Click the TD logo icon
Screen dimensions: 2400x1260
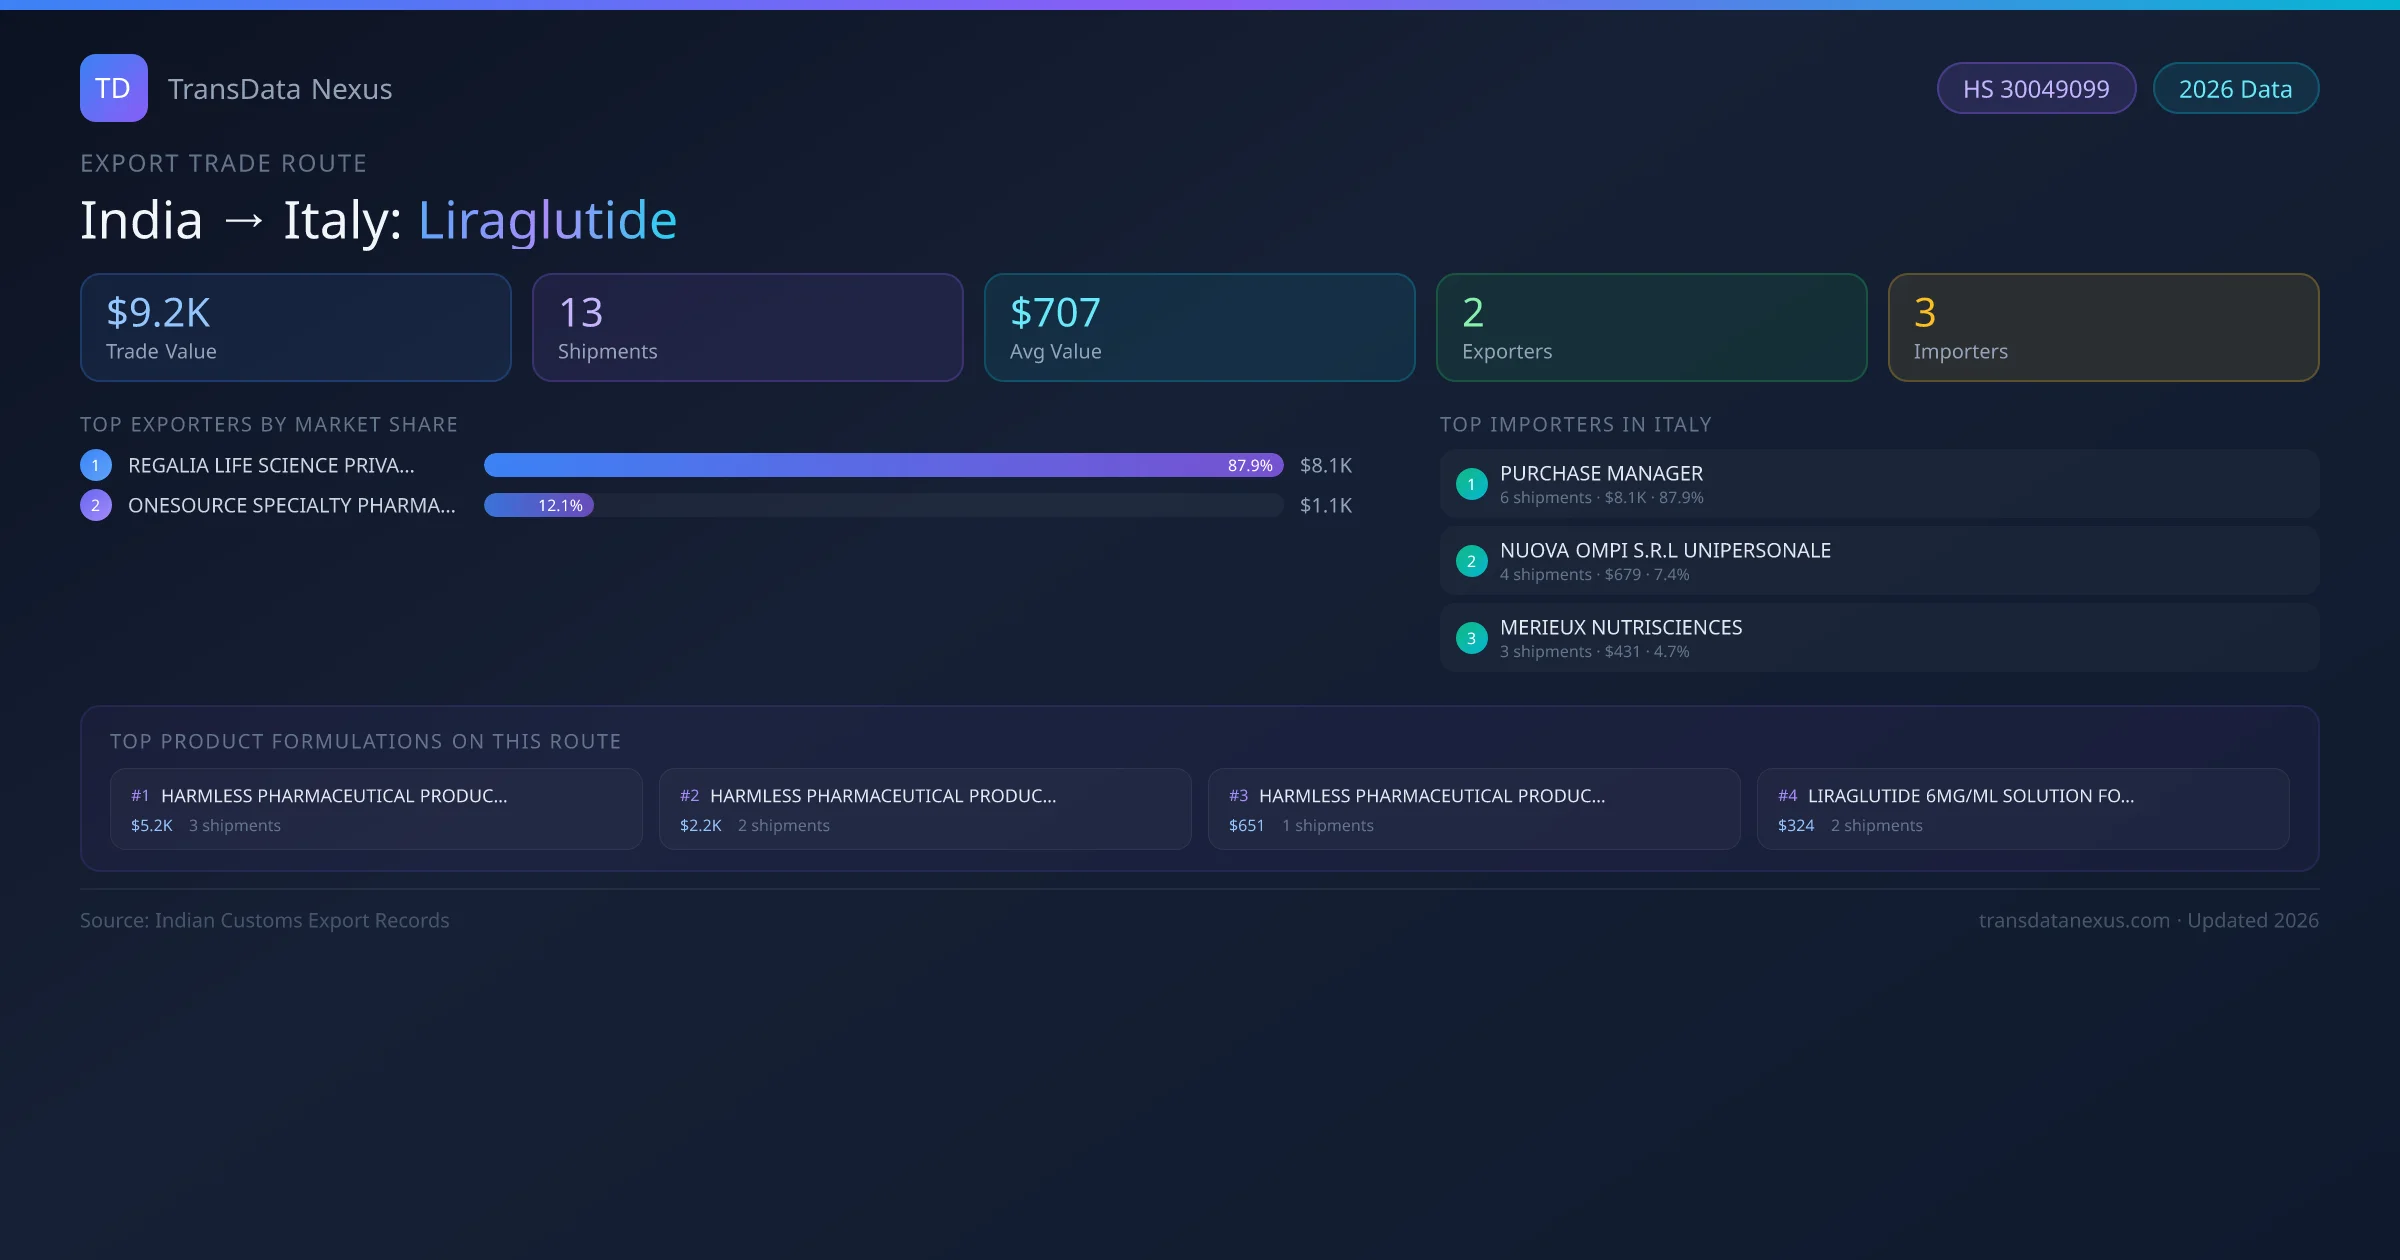click(x=113, y=88)
